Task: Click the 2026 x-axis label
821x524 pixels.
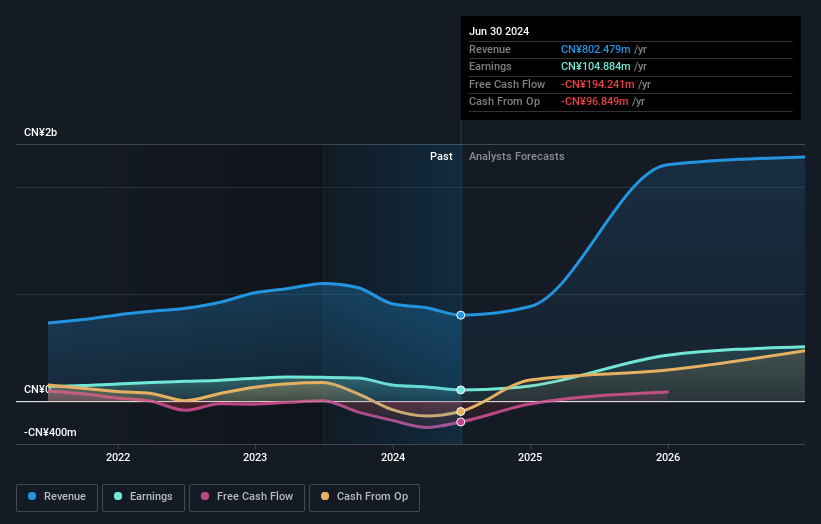Action: 668,457
